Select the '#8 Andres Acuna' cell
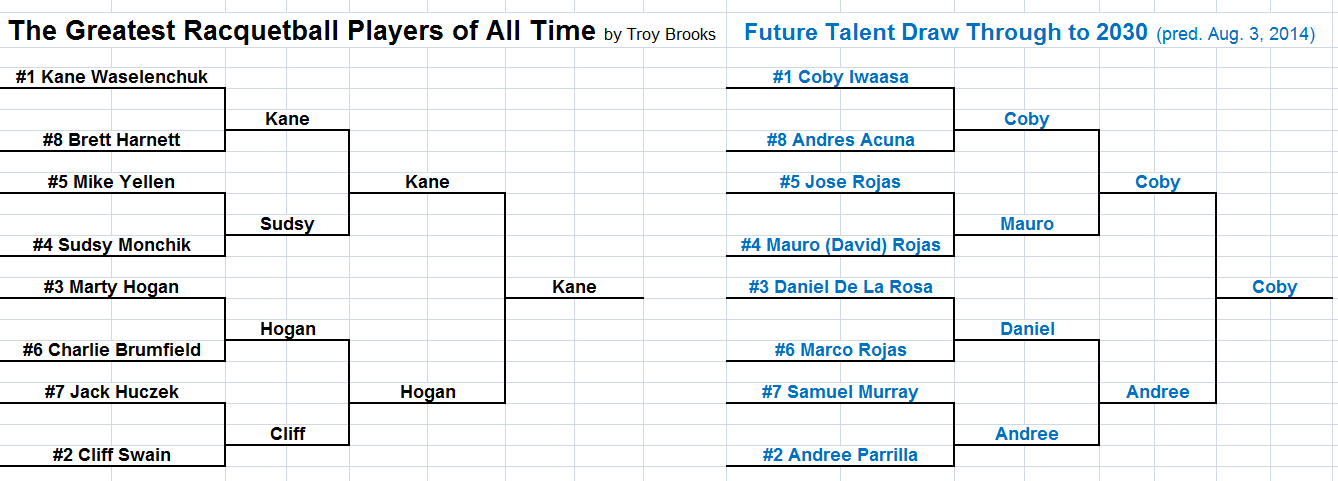This screenshot has width=1338, height=481. pos(840,140)
